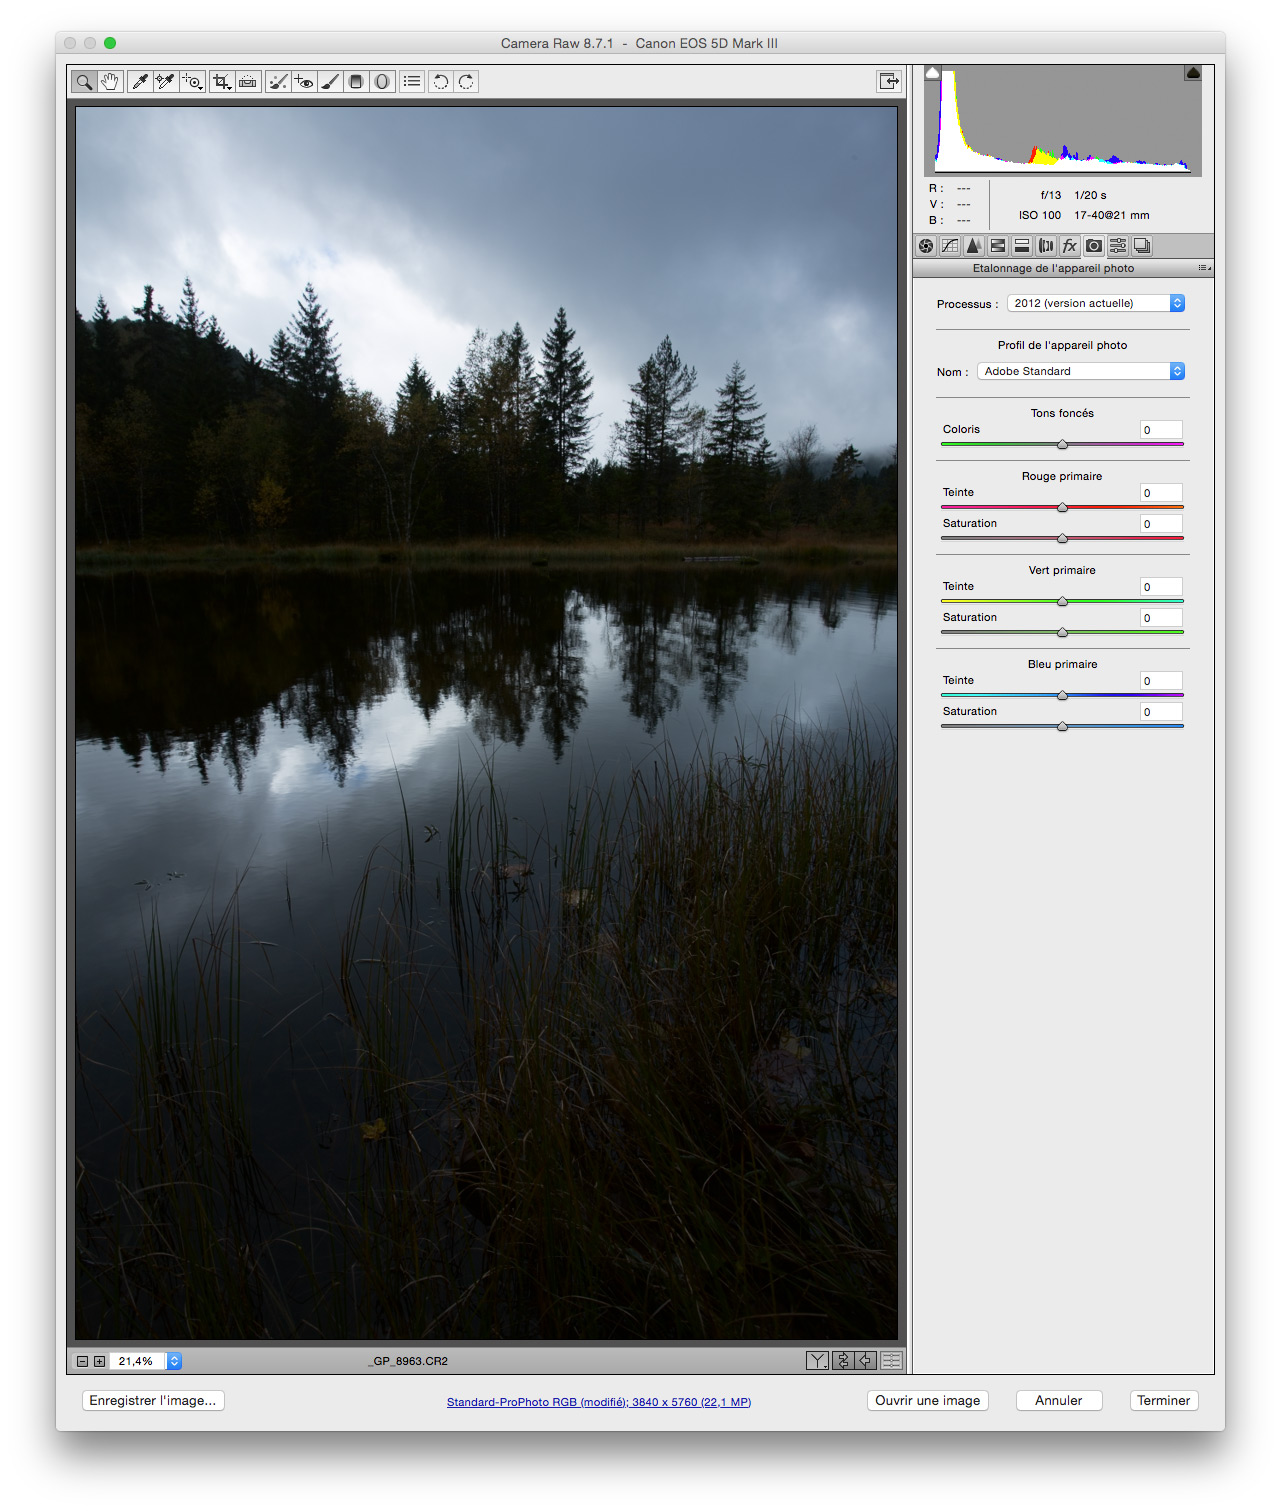Image resolution: width=1281 pixels, height=1511 pixels.
Task: Zoom in with the plus button
Action: point(99,1361)
